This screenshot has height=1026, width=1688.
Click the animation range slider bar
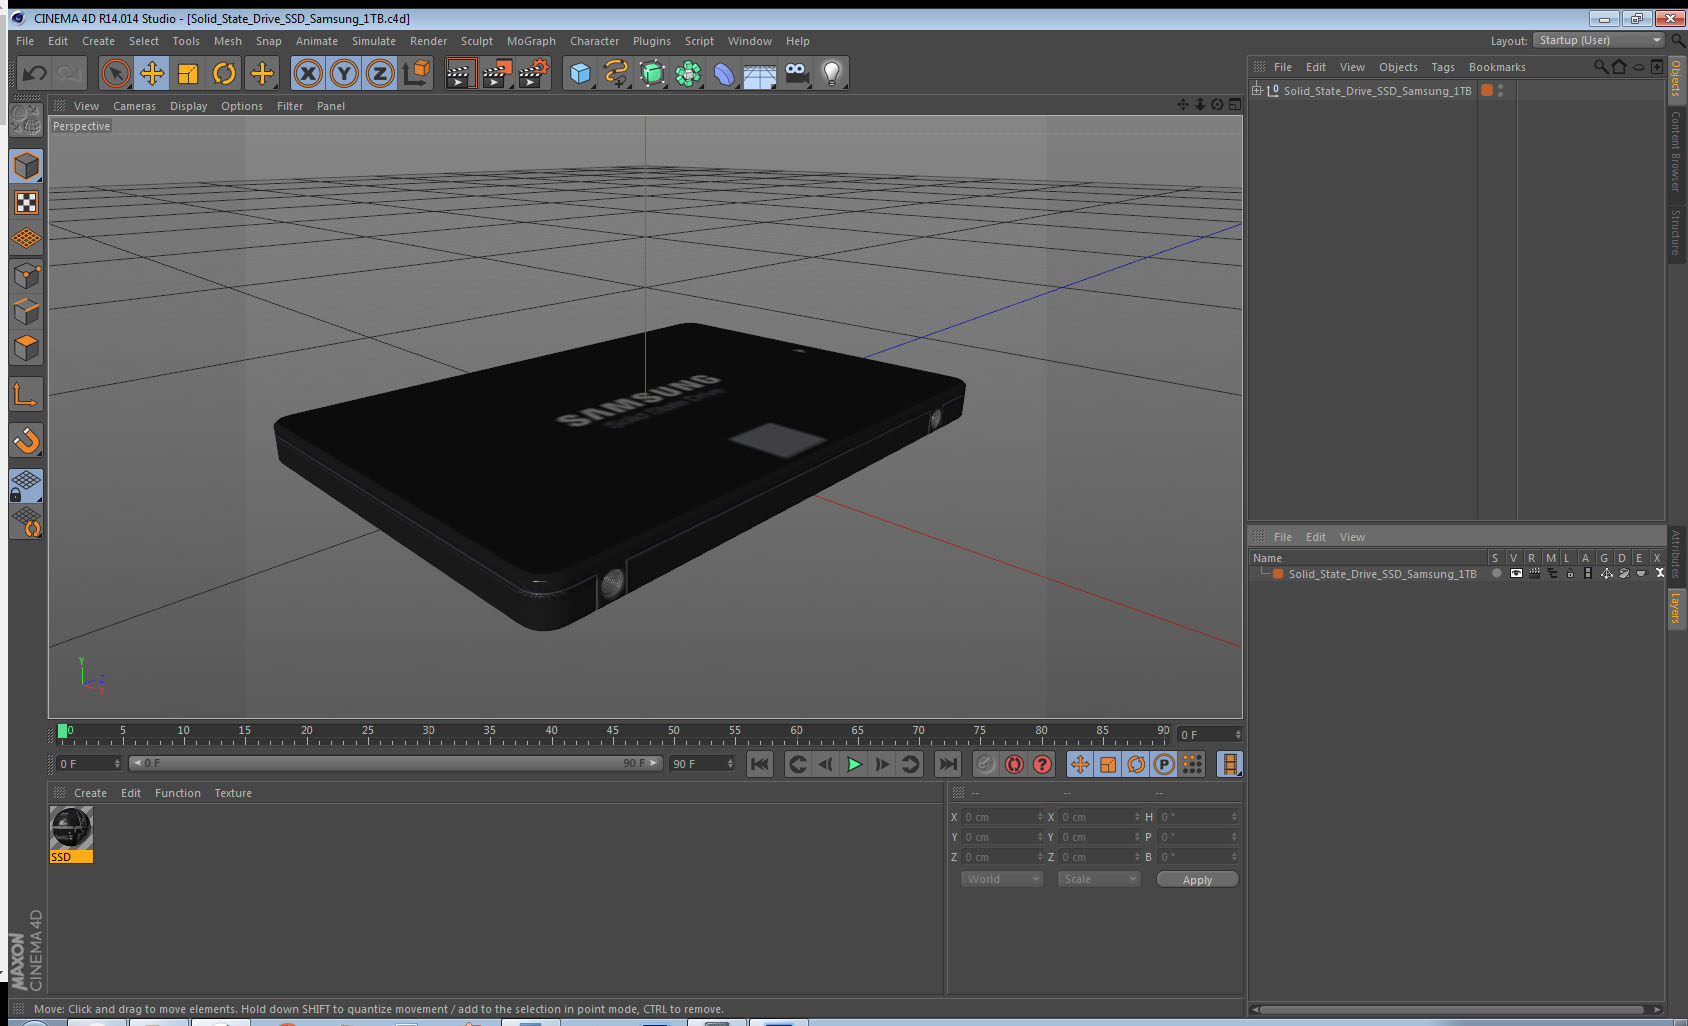coord(396,763)
